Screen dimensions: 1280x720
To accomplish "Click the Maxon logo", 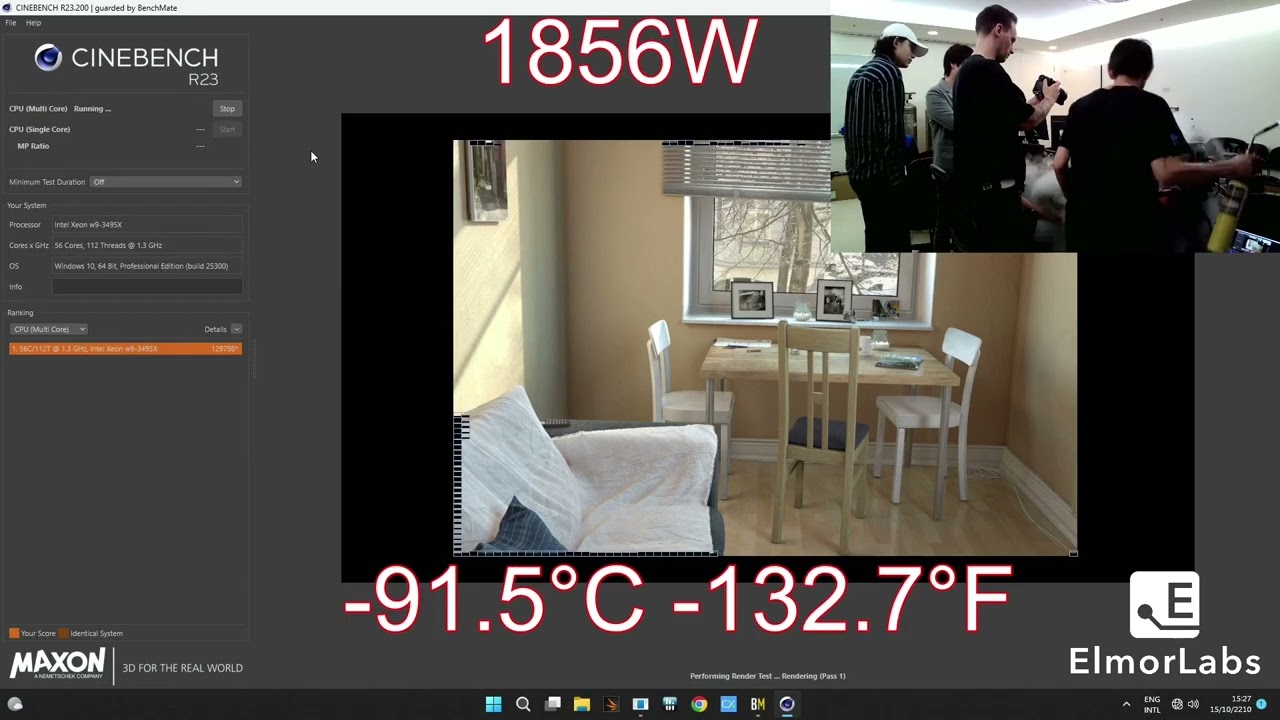I will [57, 664].
